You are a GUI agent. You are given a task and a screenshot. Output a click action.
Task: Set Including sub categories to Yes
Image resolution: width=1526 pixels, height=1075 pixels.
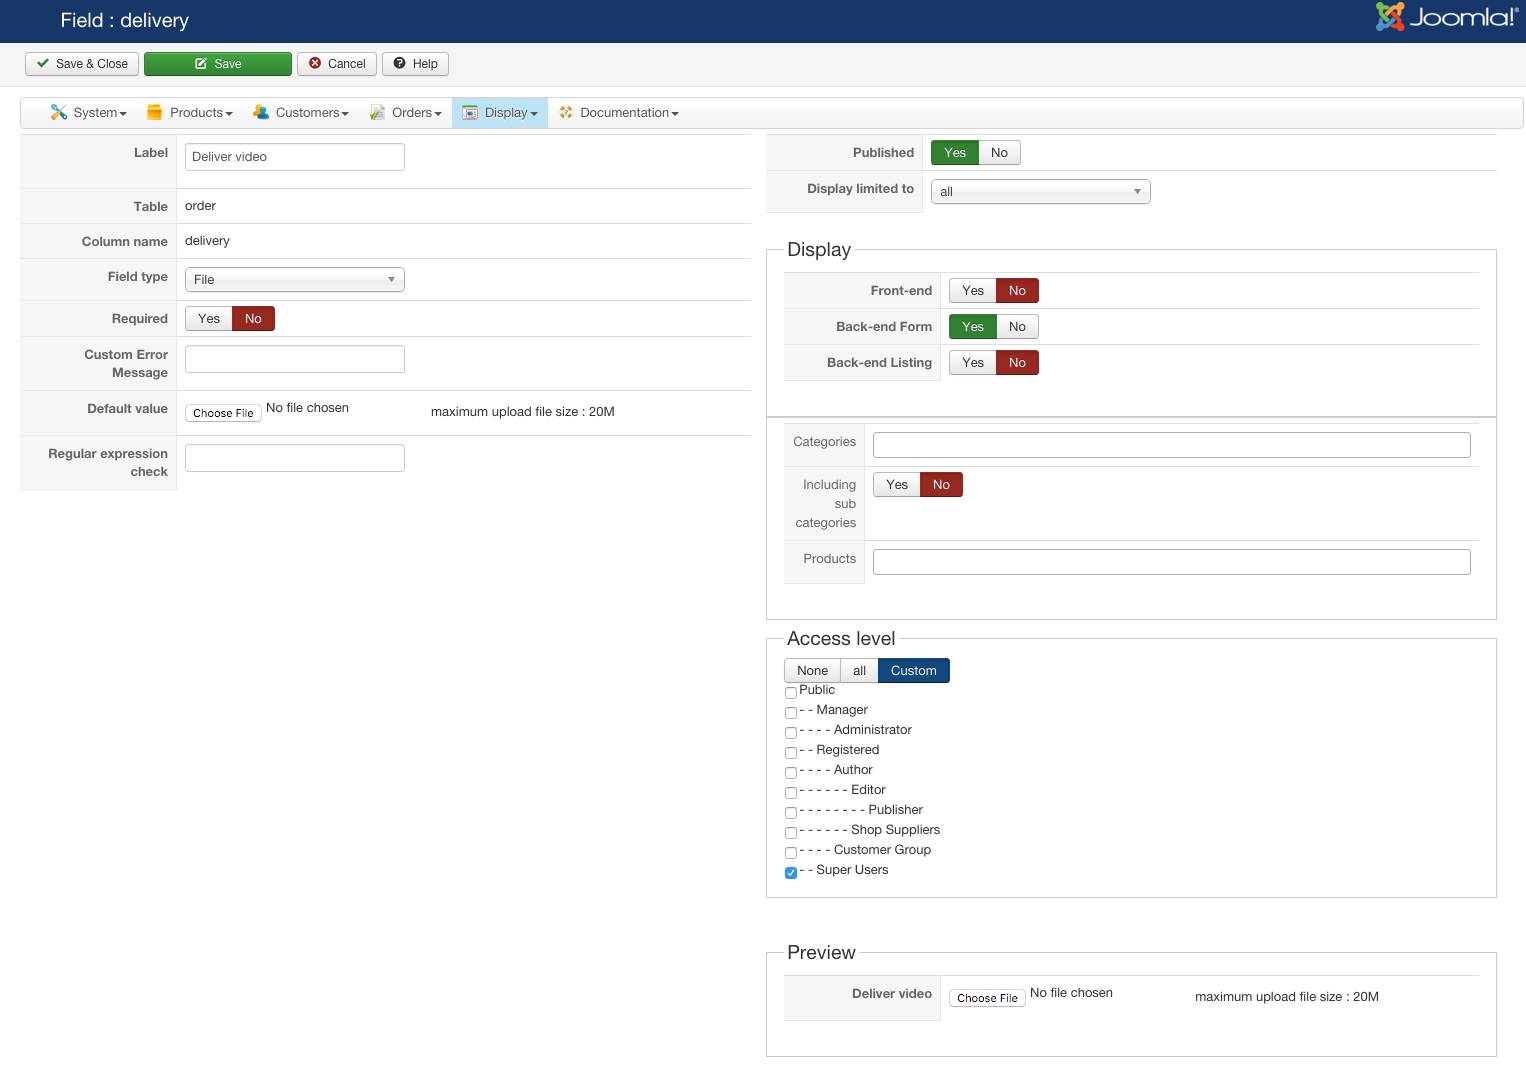click(x=897, y=485)
